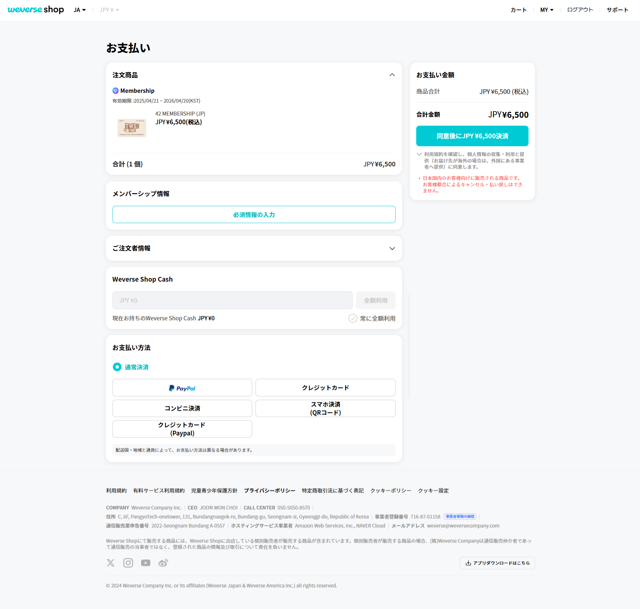Click the weverse@weversecompany.com email address
This screenshot has width=640, height=609.
[x=463, y=526]
